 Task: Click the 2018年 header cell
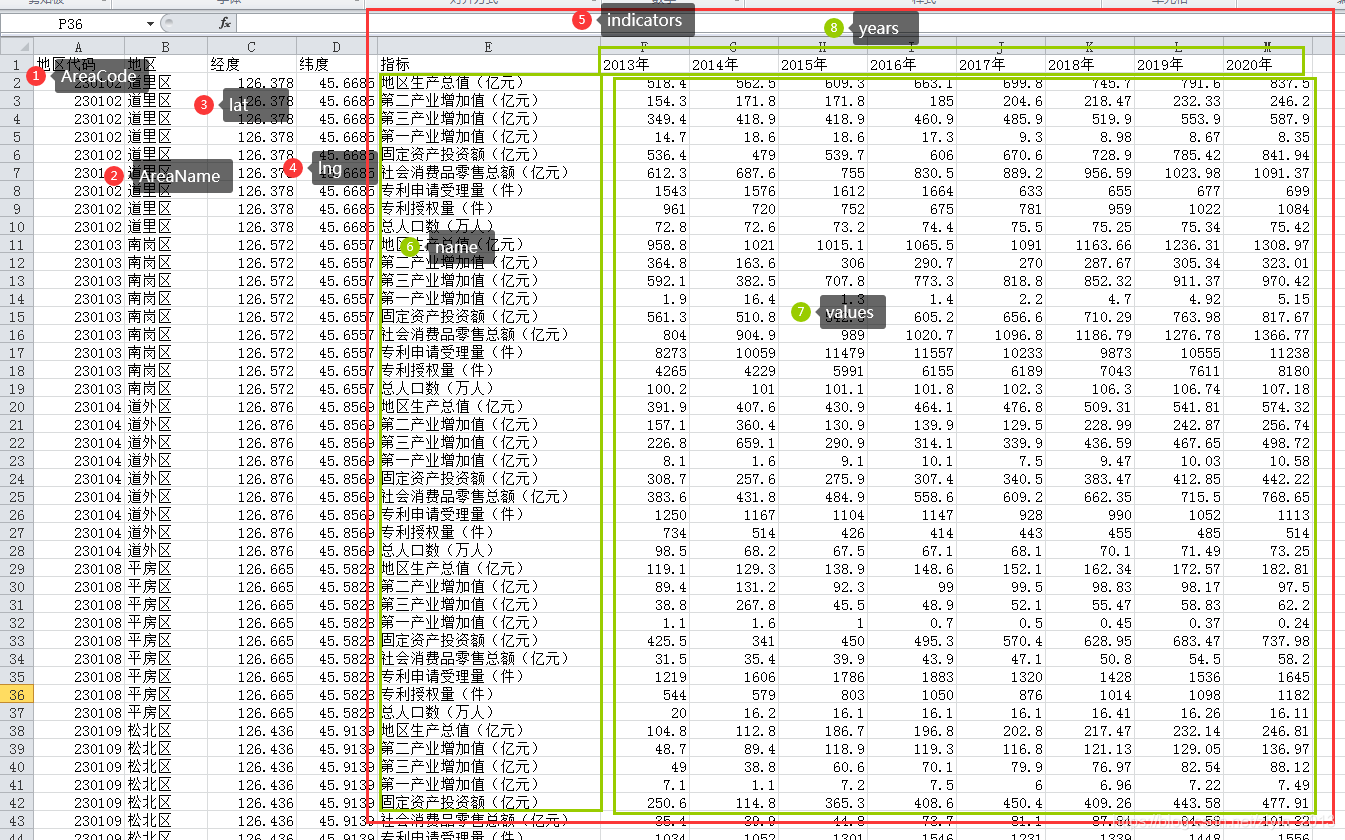point(1089,64)
